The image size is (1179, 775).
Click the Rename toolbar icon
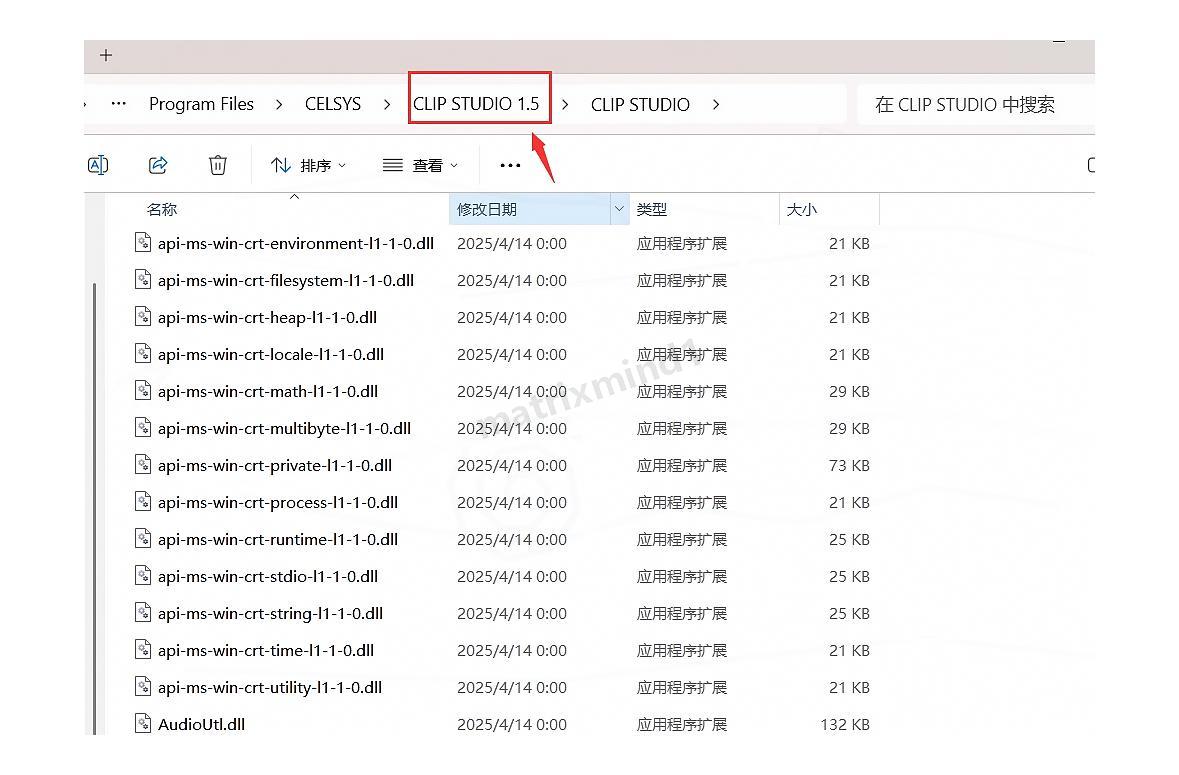[99, 165]
